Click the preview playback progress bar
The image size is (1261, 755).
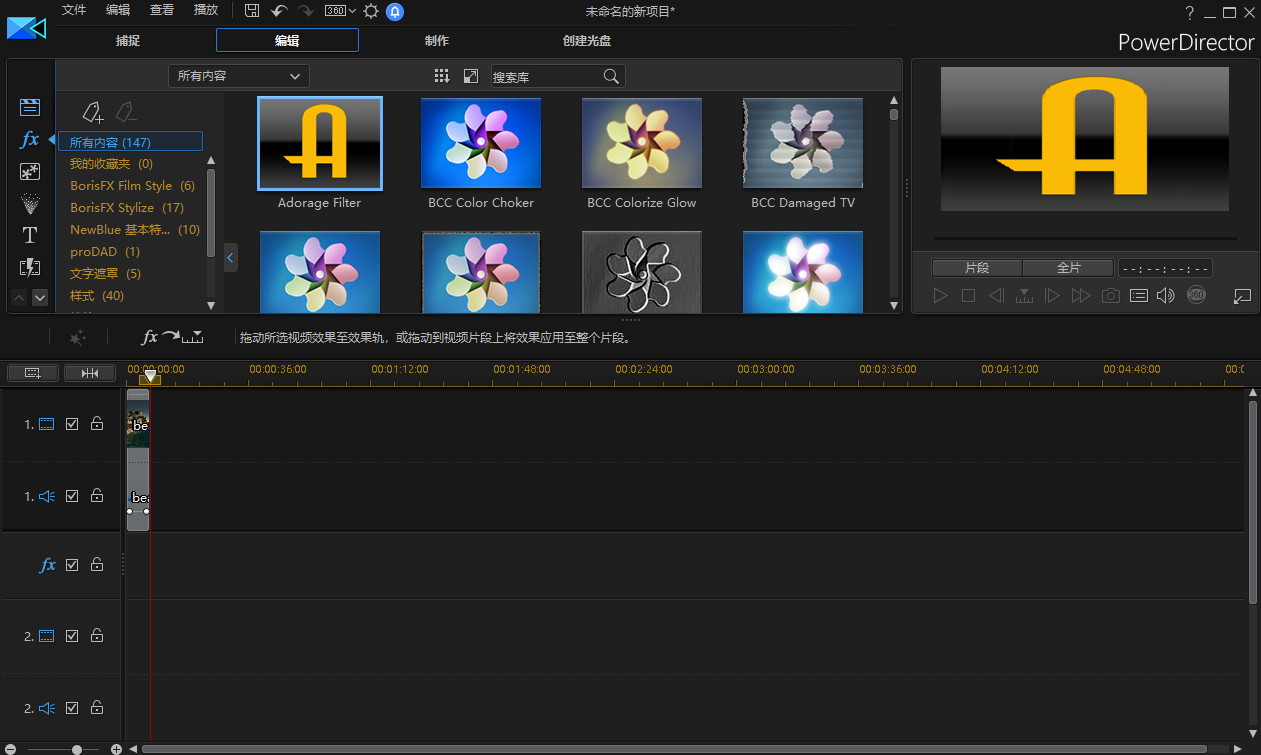tap(1085, 238)
